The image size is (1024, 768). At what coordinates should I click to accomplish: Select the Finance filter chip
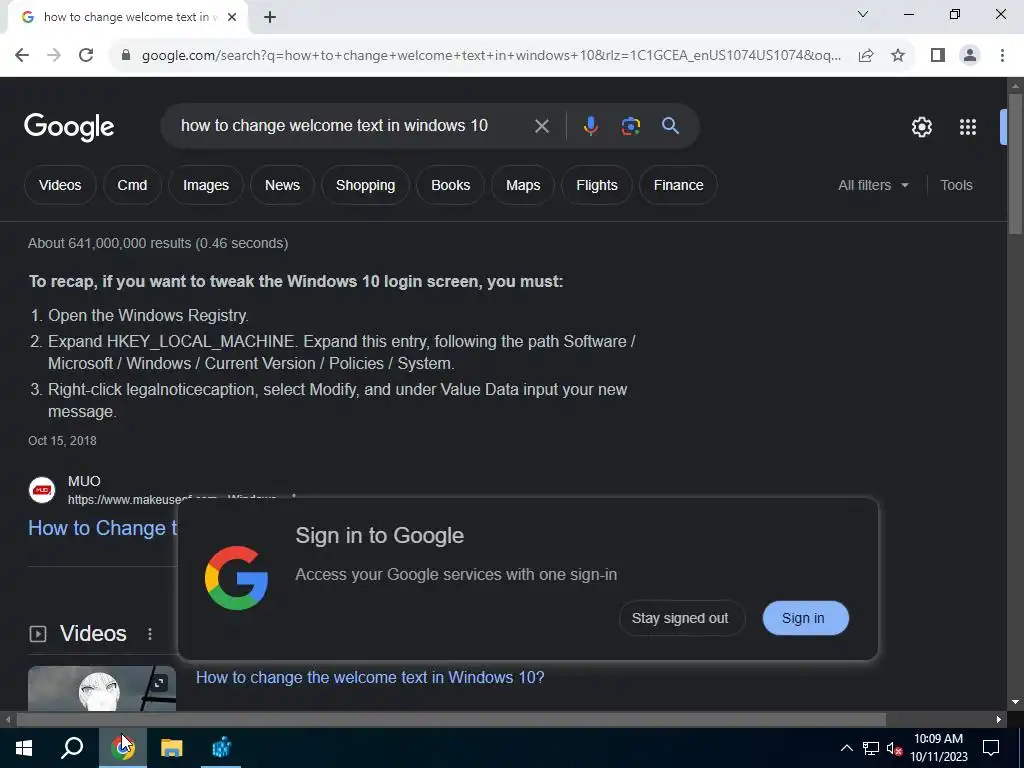[679, 185]
